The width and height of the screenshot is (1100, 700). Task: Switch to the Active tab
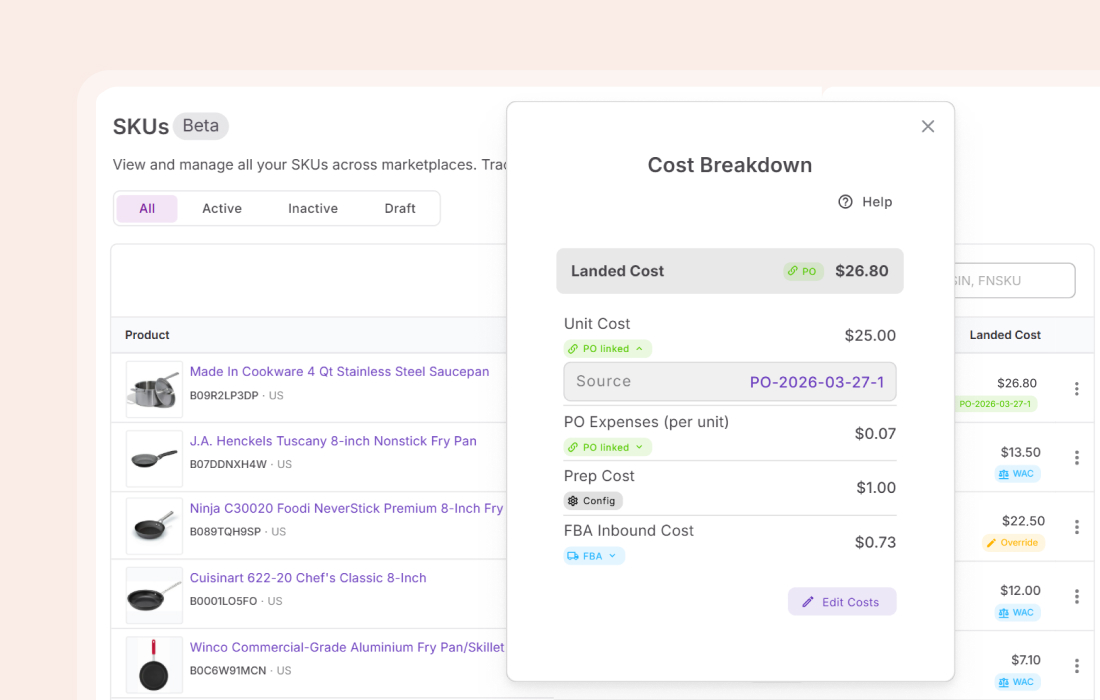221,208
